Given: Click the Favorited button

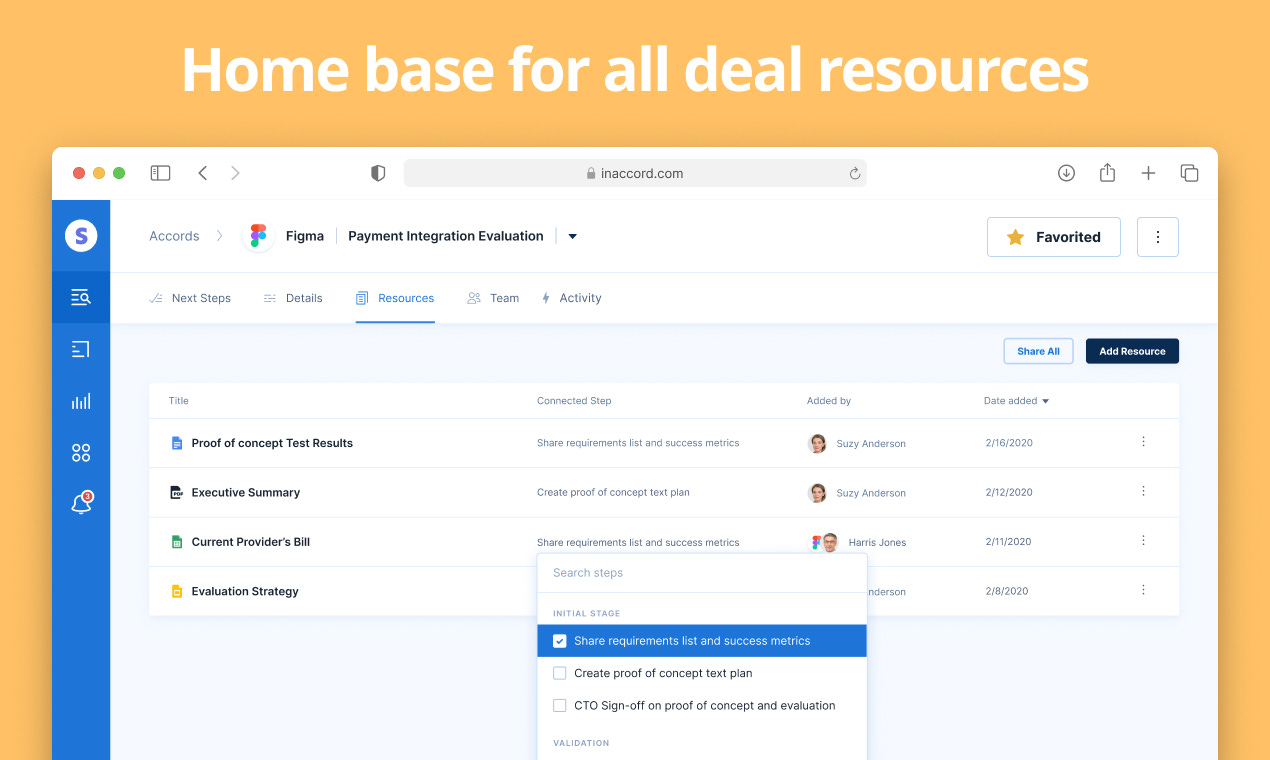Looking at the screenshot, I should point(1054,237).
